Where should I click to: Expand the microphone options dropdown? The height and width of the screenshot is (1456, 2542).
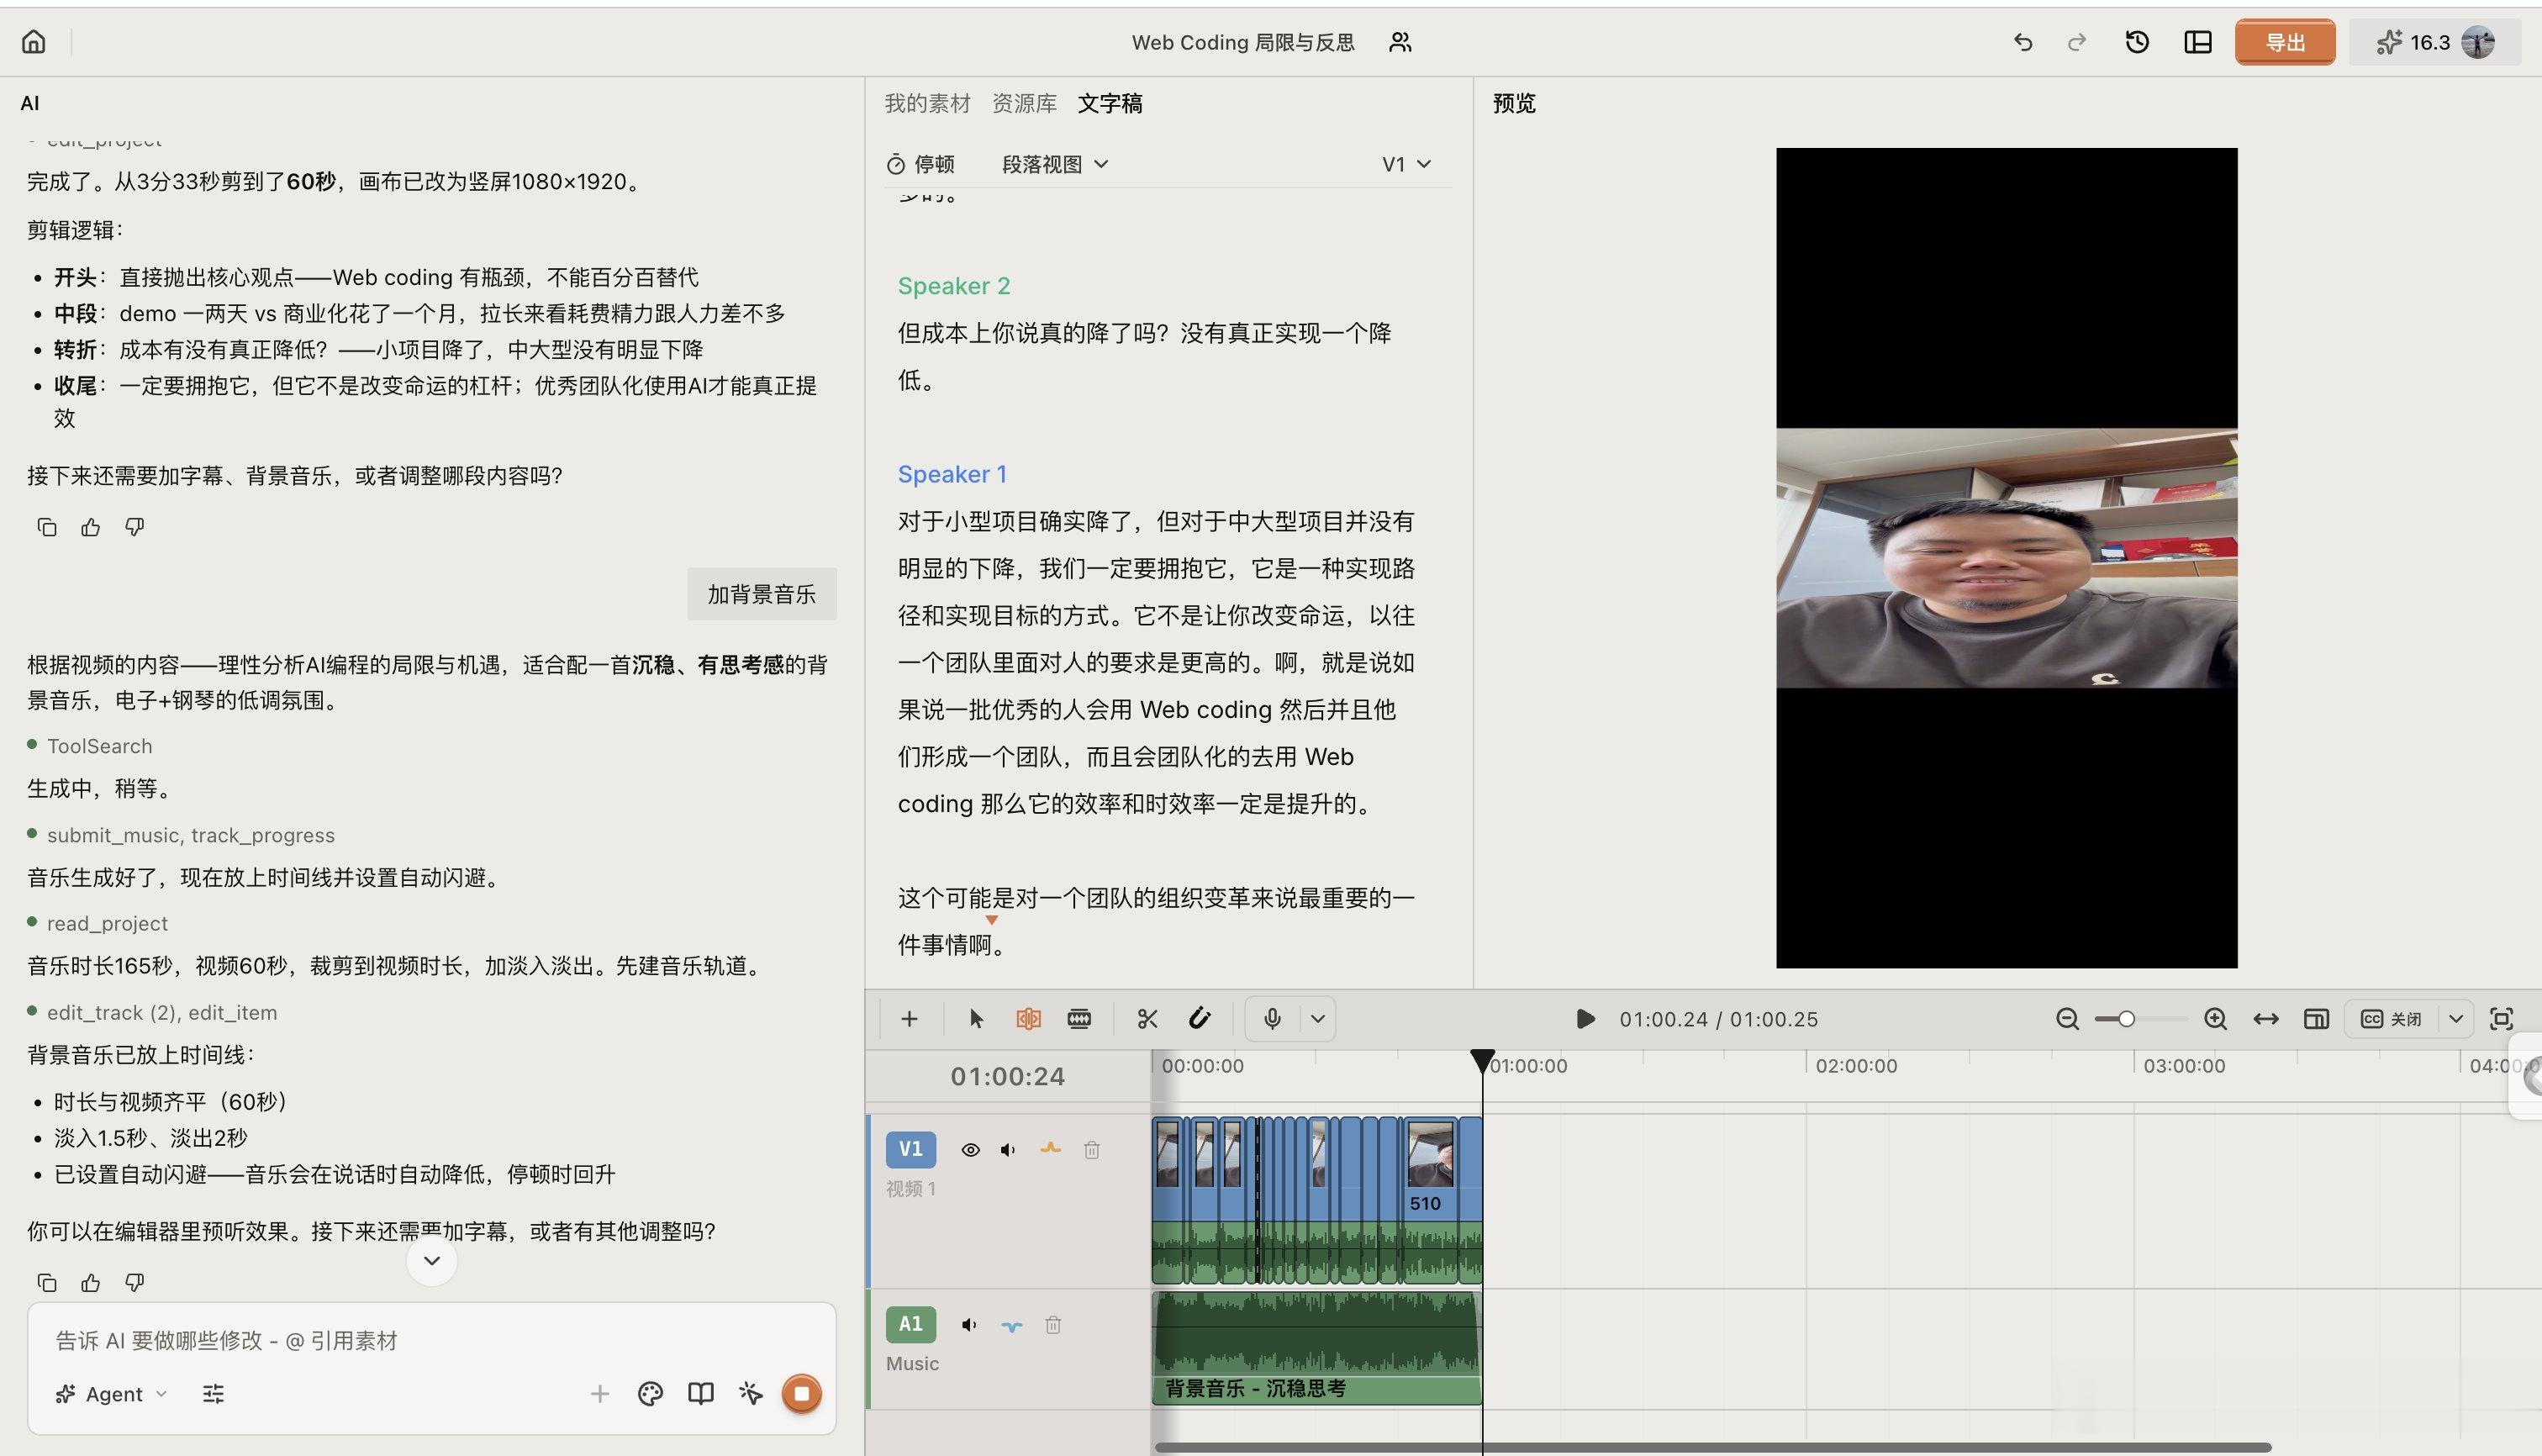(1318, 1019)
